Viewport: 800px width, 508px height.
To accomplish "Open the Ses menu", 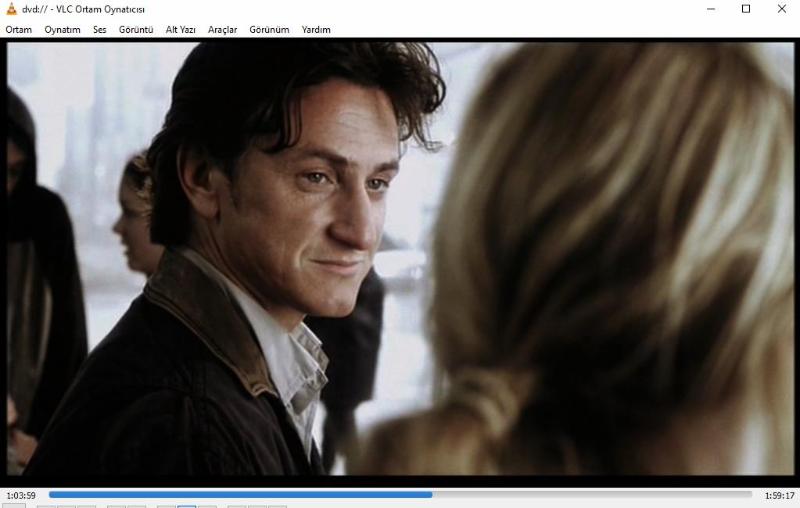I will [x=100, y=30].
